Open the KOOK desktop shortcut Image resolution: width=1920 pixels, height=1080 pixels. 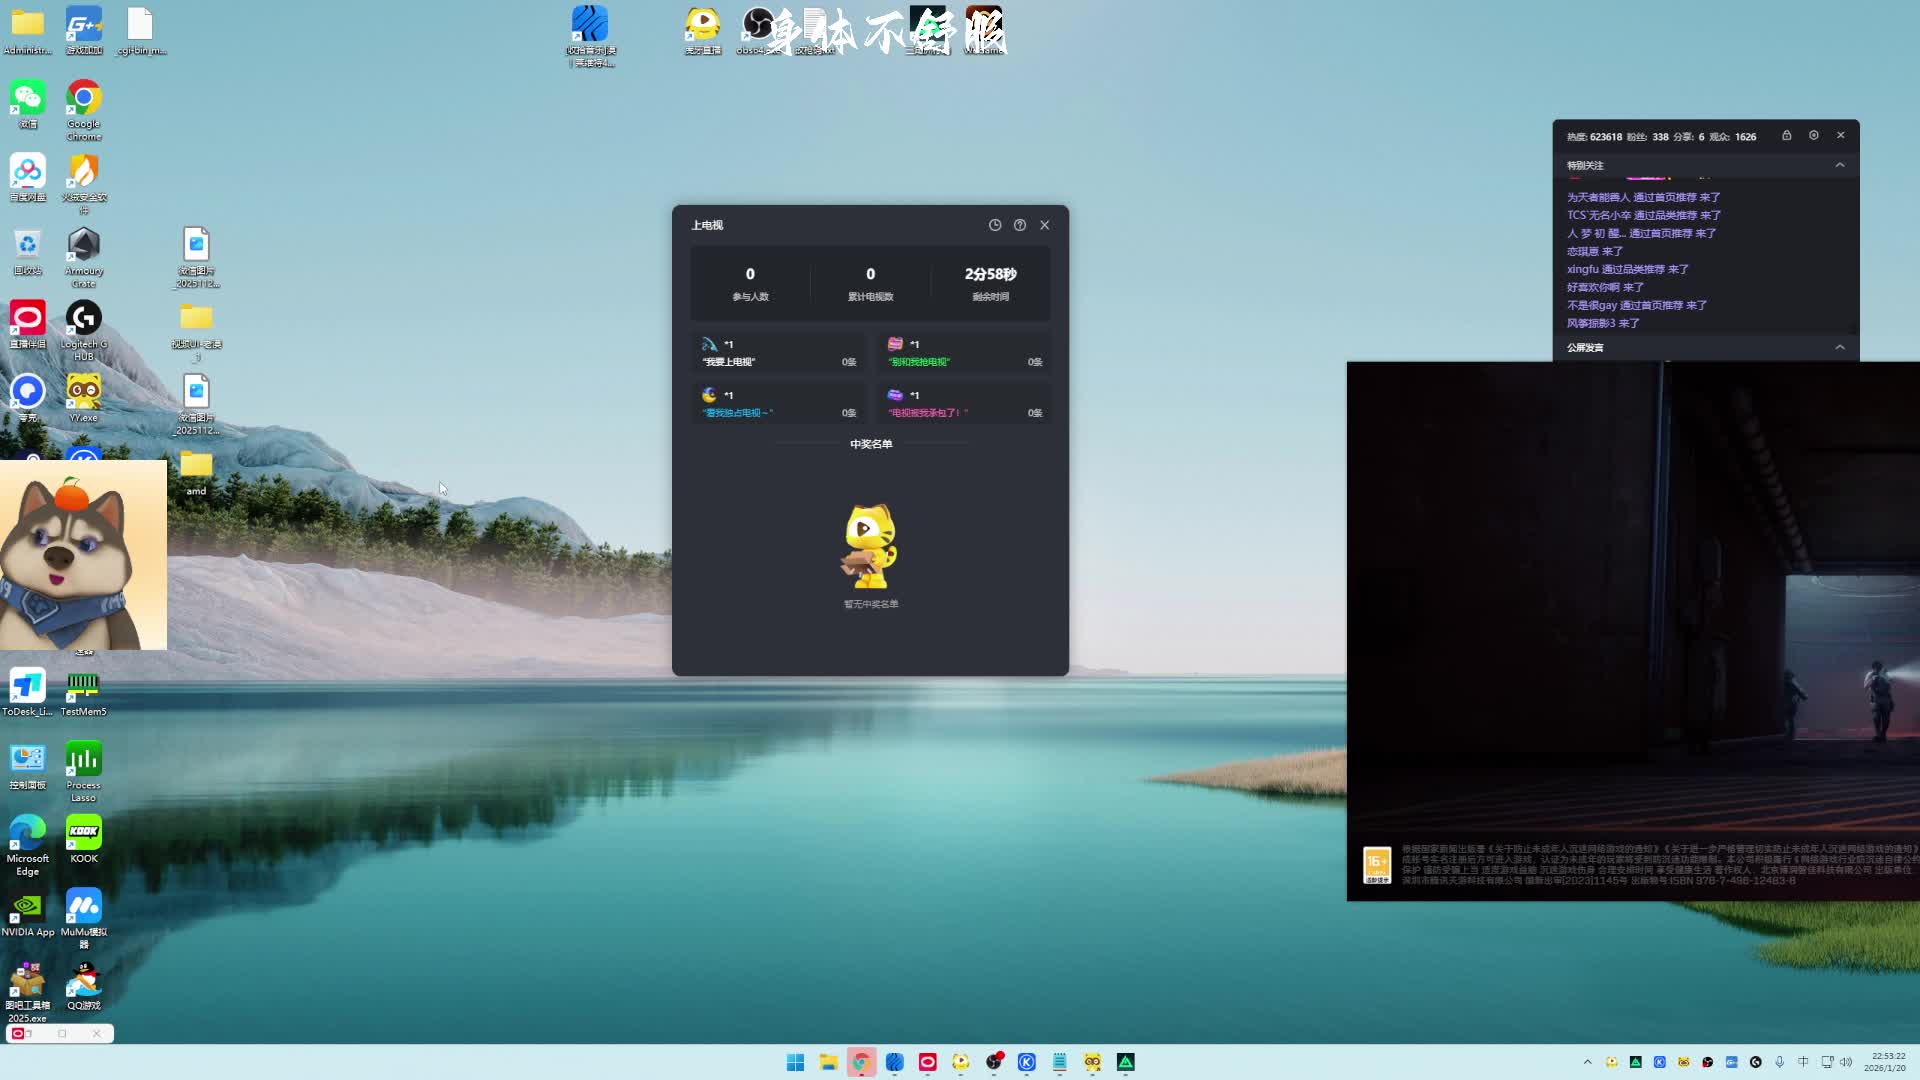coord(84,833)
